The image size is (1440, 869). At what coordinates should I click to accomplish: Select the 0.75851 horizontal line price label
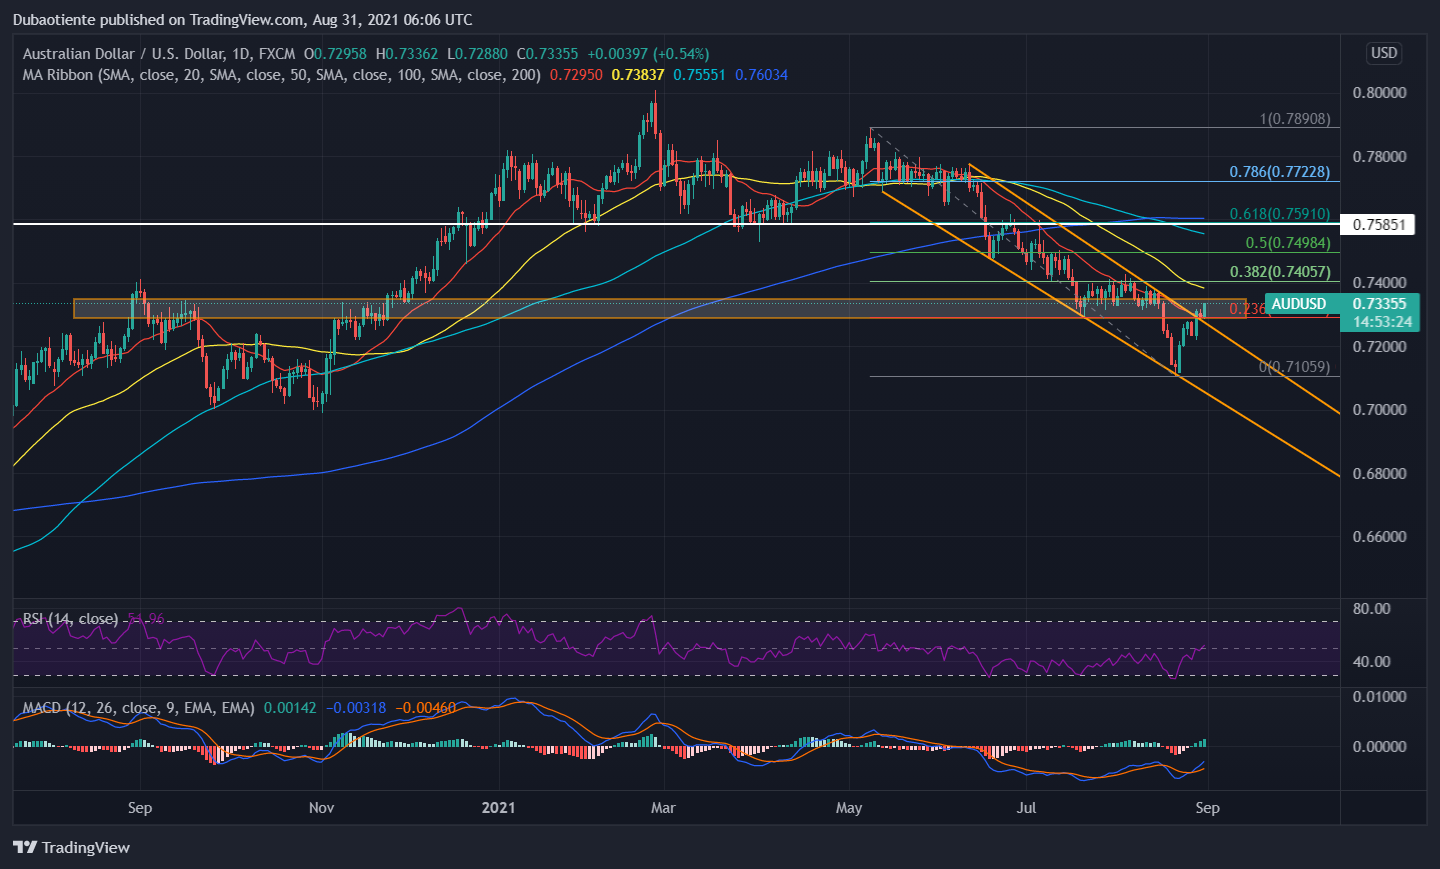point(1379,224)
